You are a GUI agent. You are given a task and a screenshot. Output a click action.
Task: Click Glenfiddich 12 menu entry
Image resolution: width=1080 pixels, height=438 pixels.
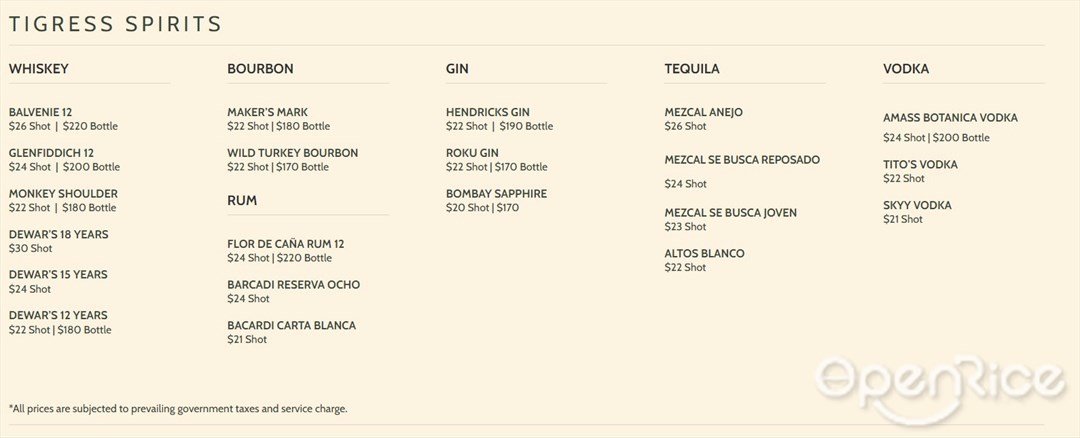point(52,153)
